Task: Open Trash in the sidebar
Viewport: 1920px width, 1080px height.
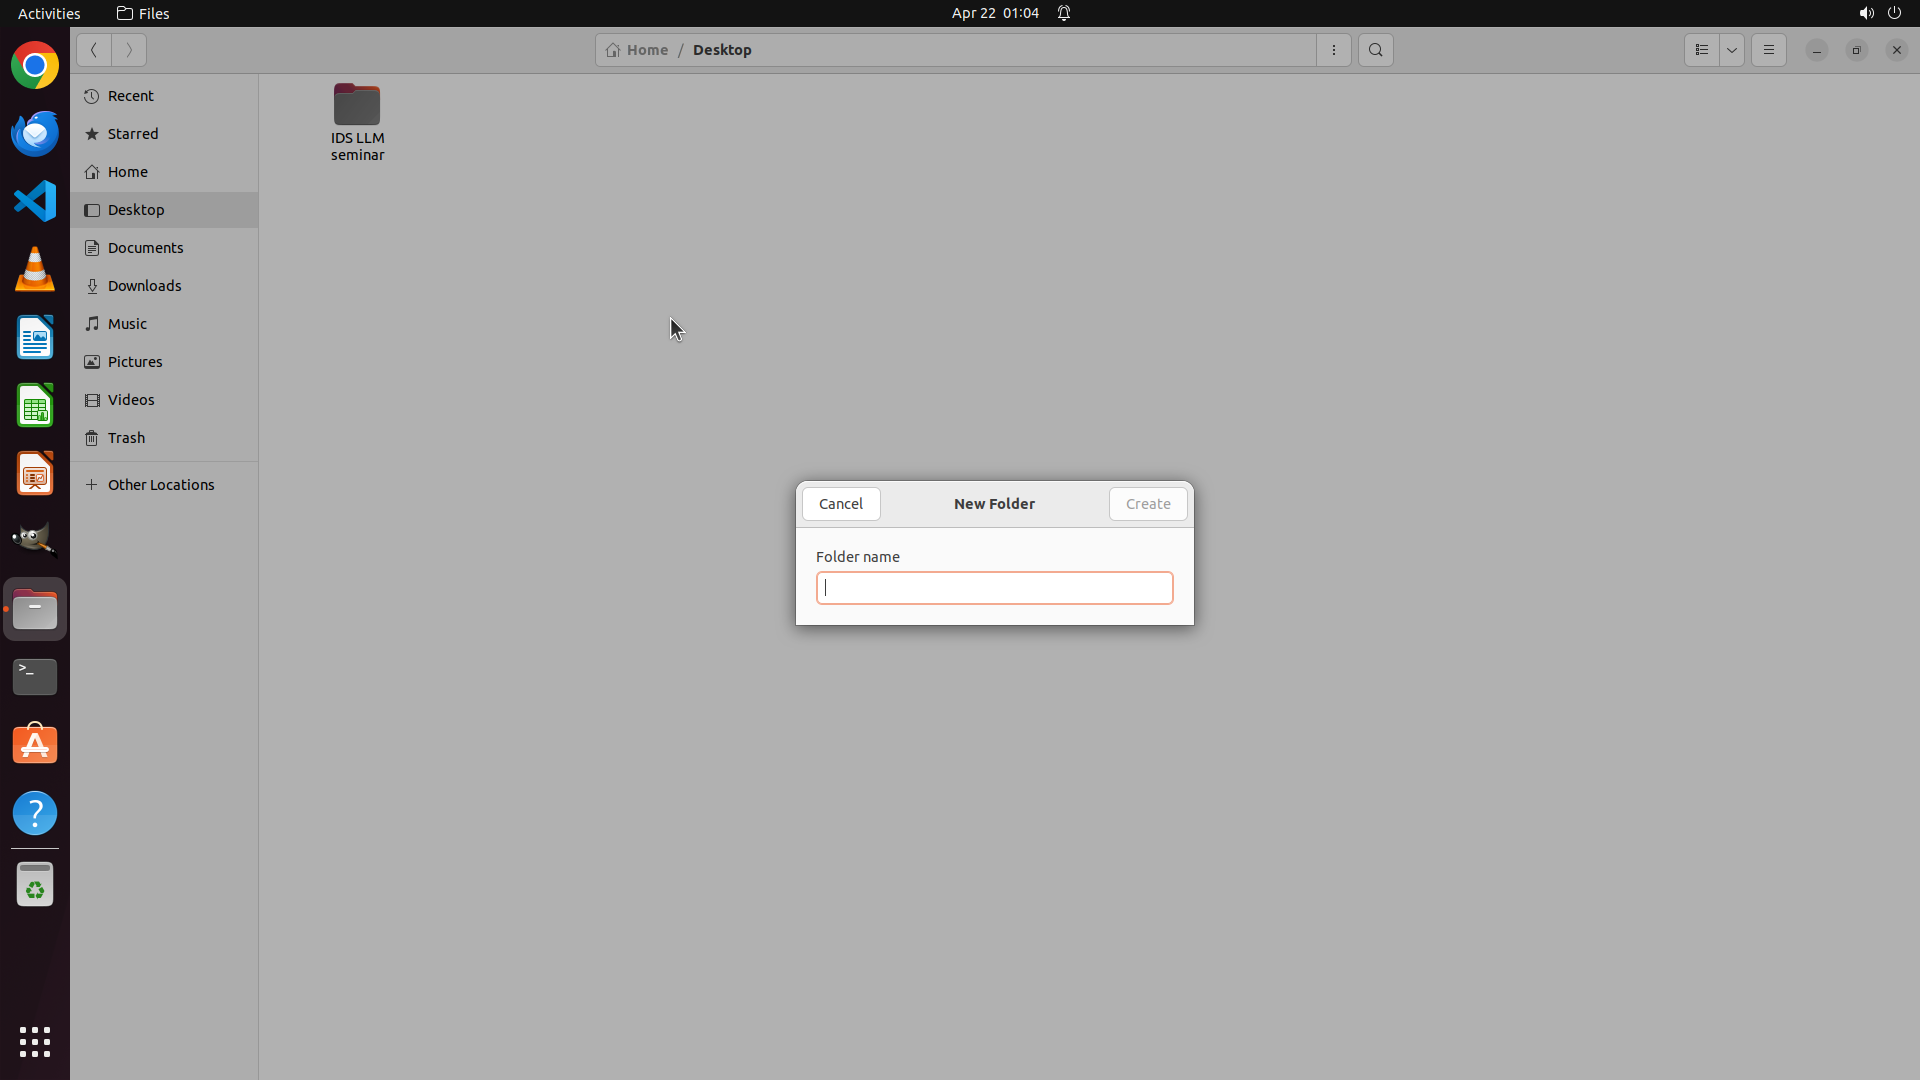Action: coord(126,438)
